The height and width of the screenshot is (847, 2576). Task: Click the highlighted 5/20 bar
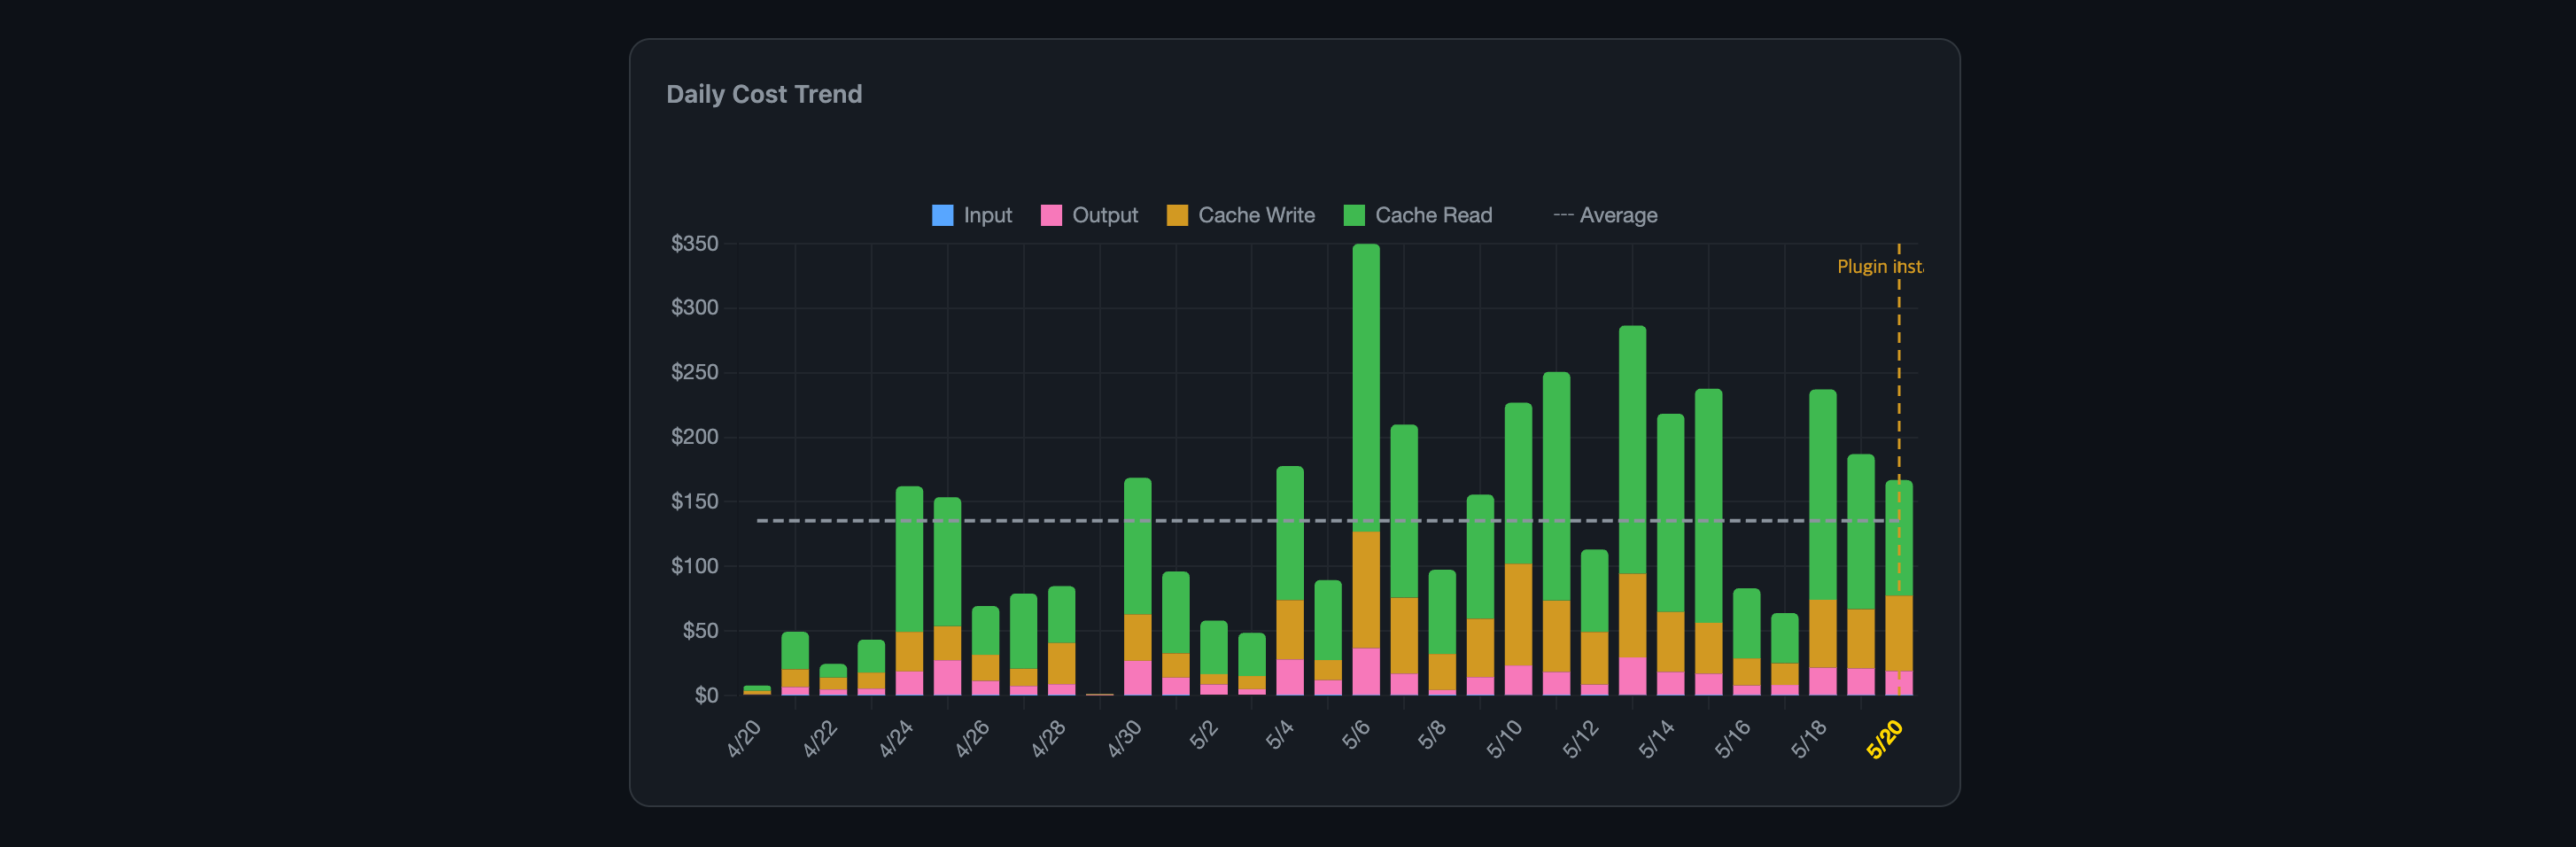(1899, 588)
